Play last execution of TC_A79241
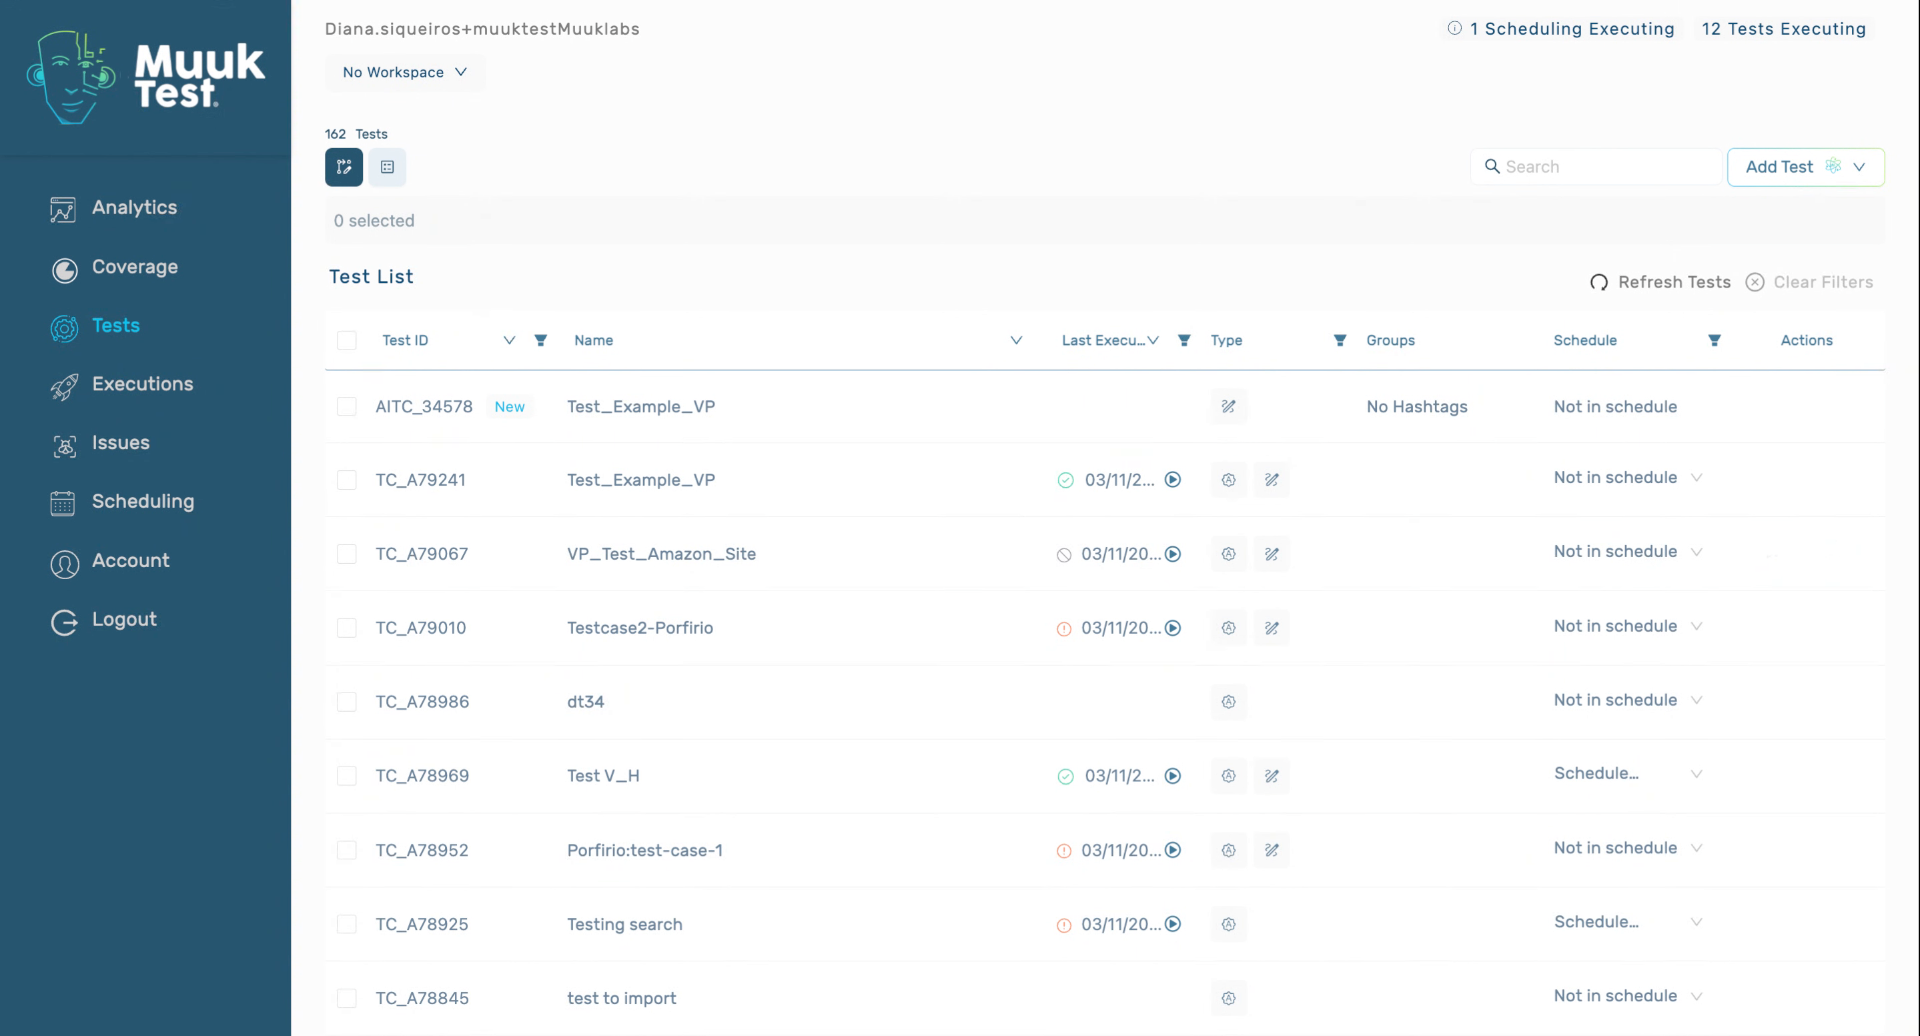The width and height of the screenshot is (1920, 1036). pos(1173,480)
